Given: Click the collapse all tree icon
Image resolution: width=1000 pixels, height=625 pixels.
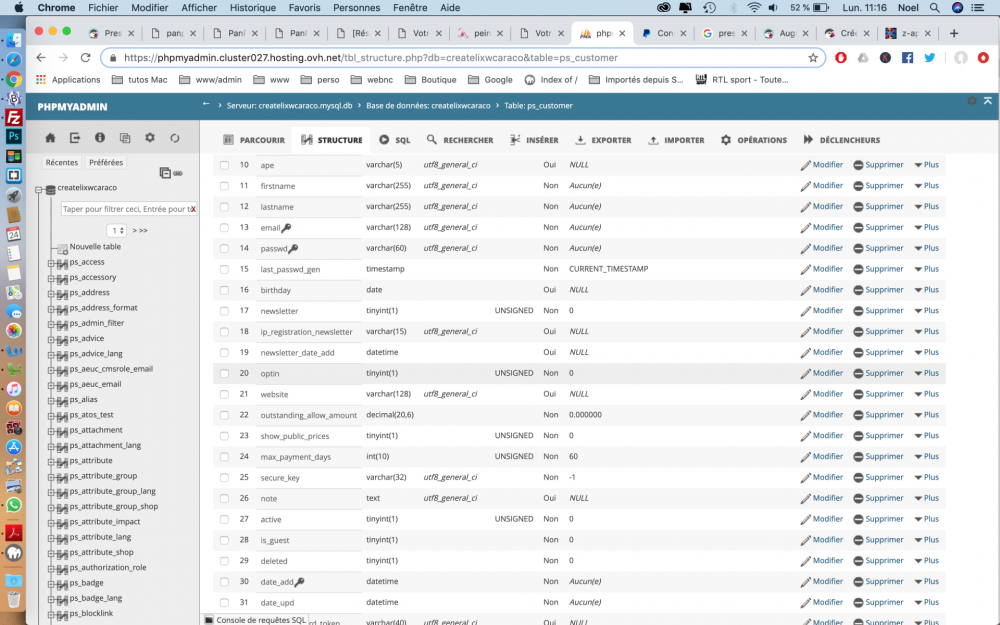Looking at the screenshot, I should [165, 173].
